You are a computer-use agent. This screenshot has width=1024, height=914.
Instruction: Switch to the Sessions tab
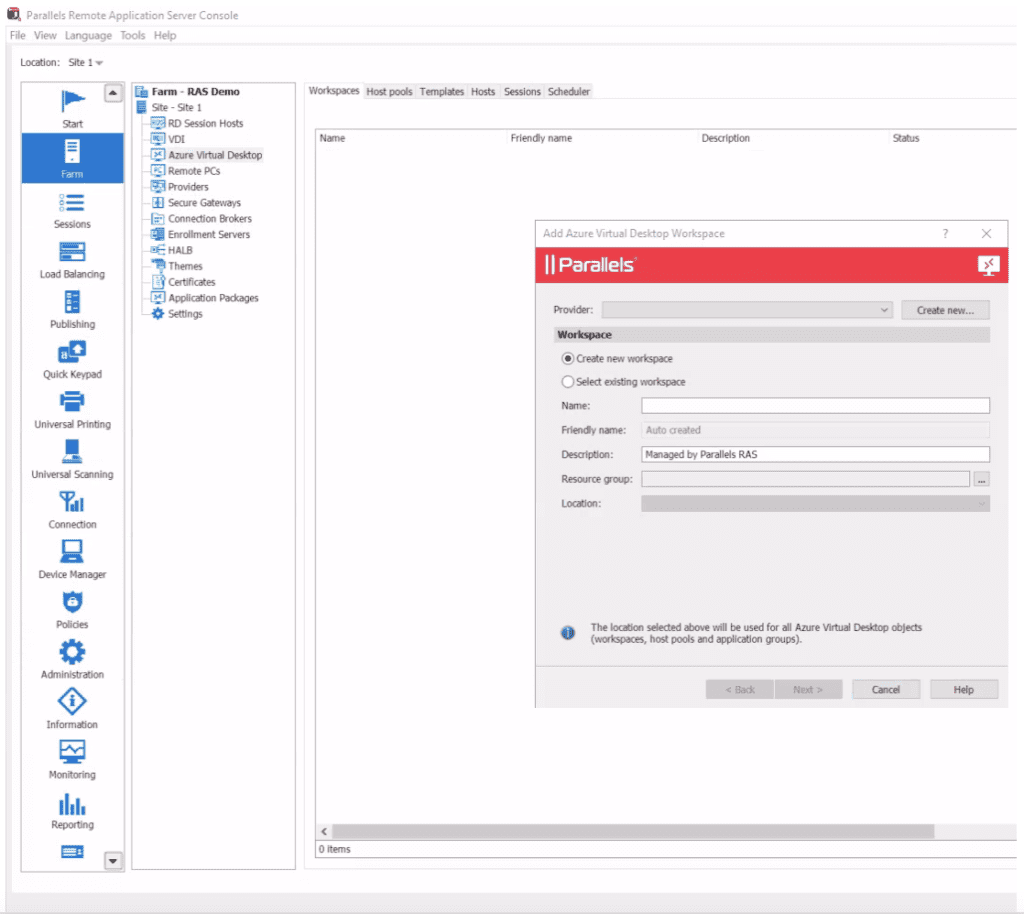[x=522, y=92]
